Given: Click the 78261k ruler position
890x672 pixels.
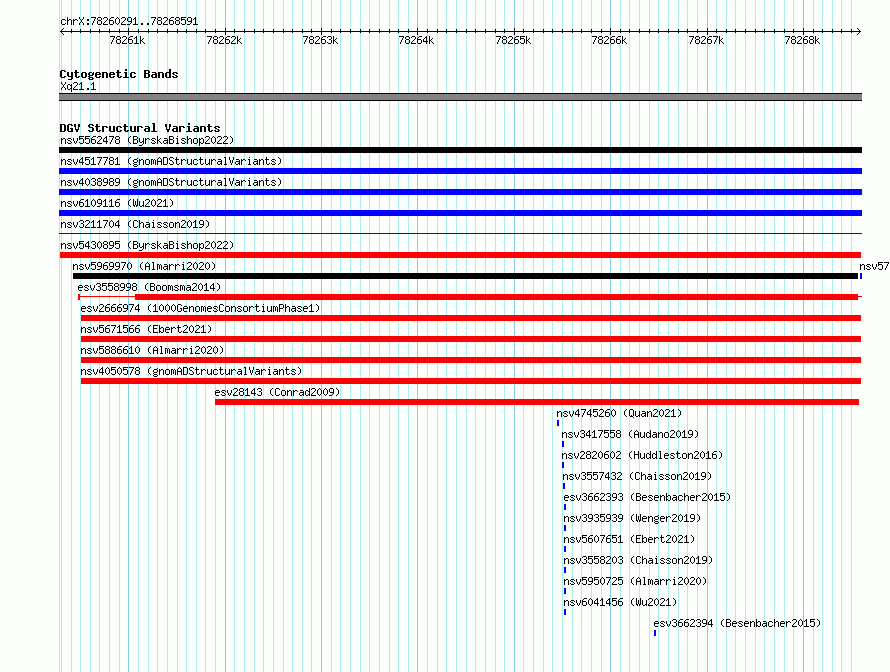Looking at the screenshot, I should point(127,40).
